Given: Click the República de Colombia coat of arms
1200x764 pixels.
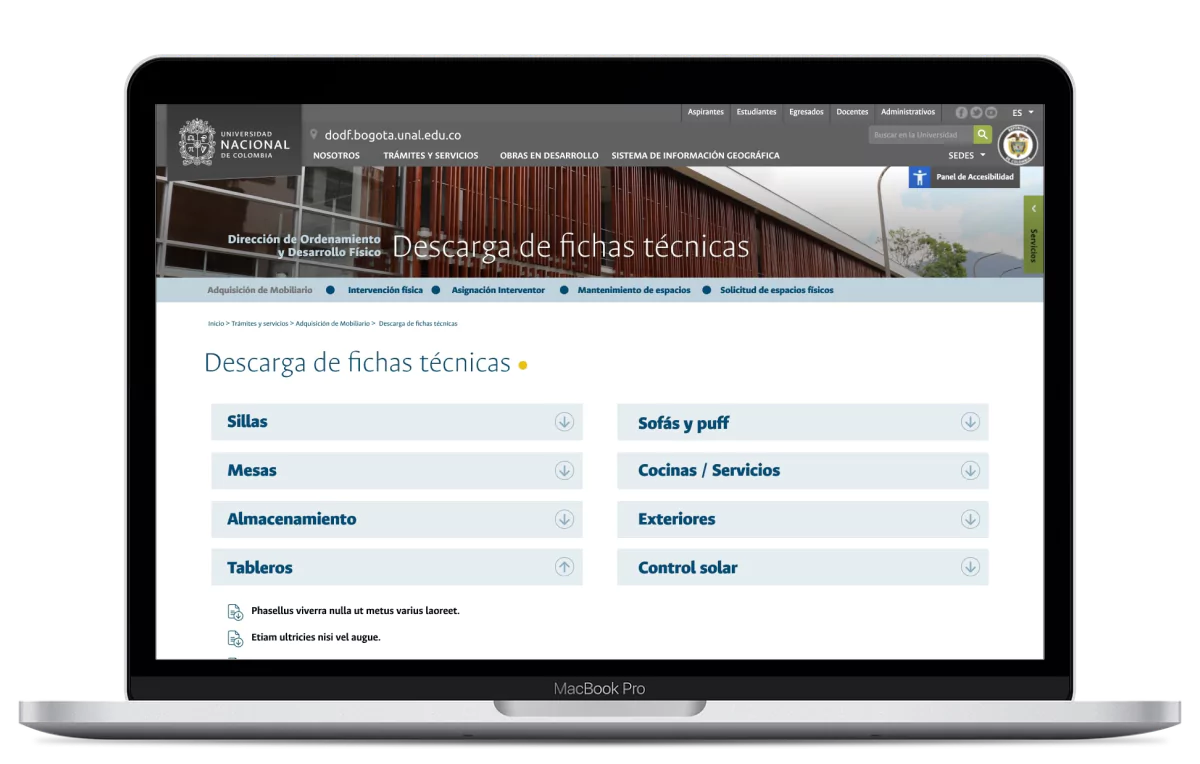Looking at the screenshot, I should click(x=1018, y=146).
